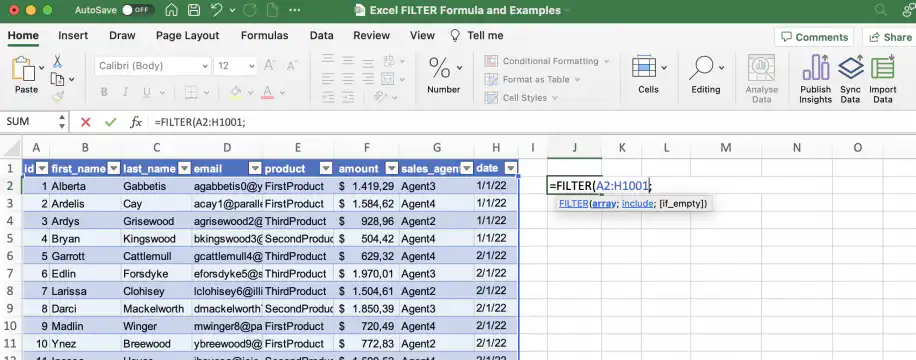The image size is (916, 360).
Task: Open the first_name filter dropdown
Action: [x=114, y=169]
